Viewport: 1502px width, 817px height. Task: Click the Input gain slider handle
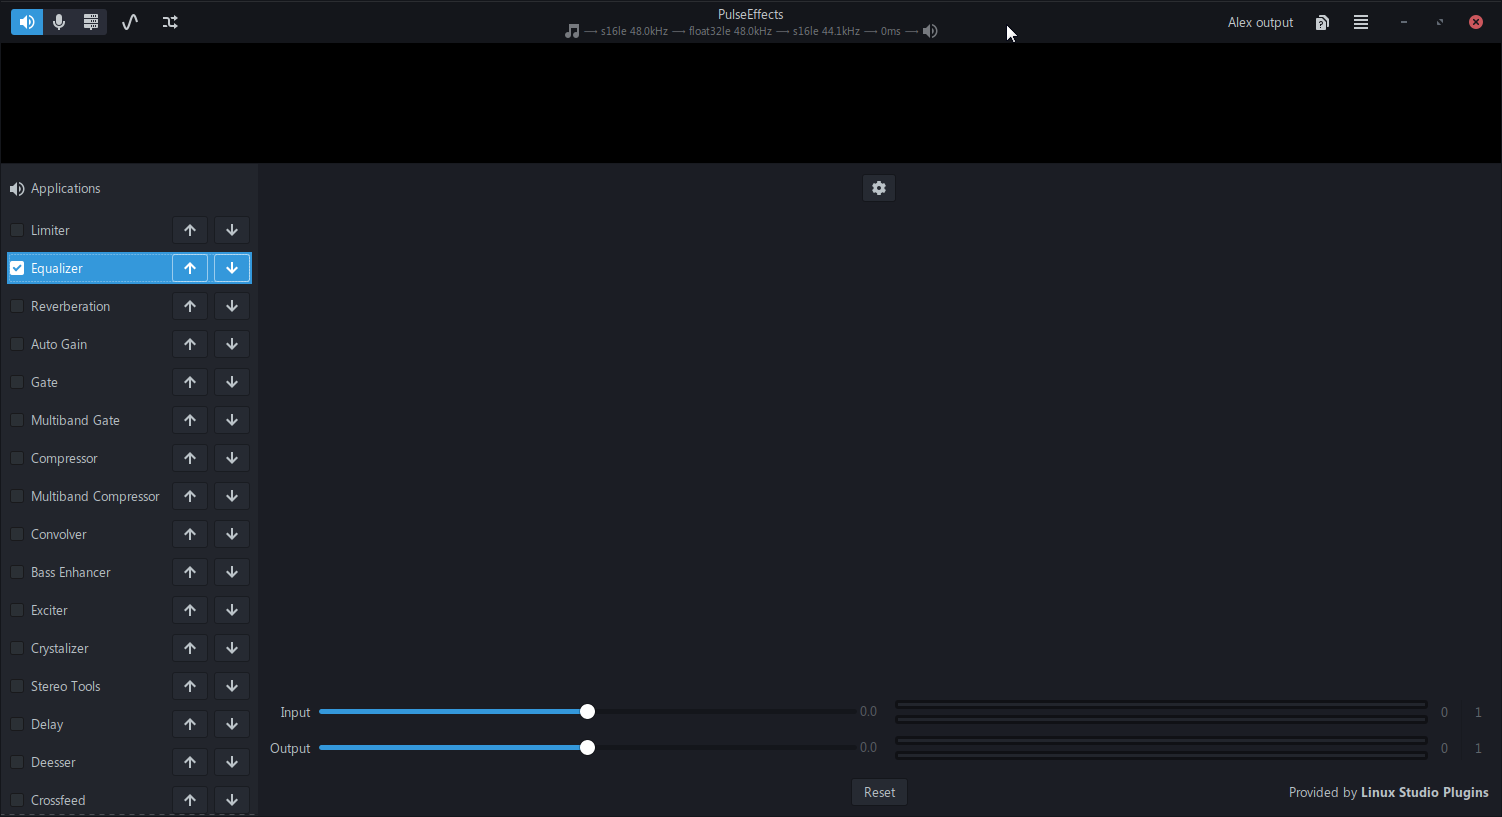click(x=588, y=711)
